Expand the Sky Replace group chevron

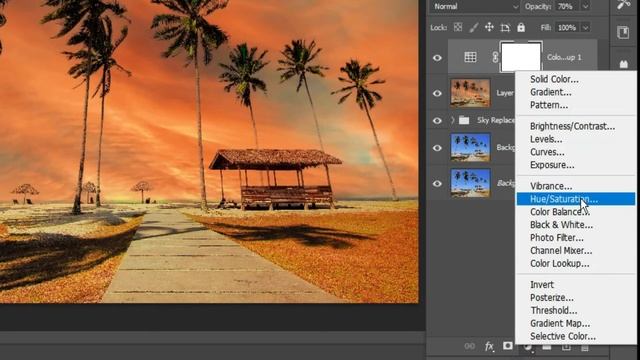tap(452, 120)
